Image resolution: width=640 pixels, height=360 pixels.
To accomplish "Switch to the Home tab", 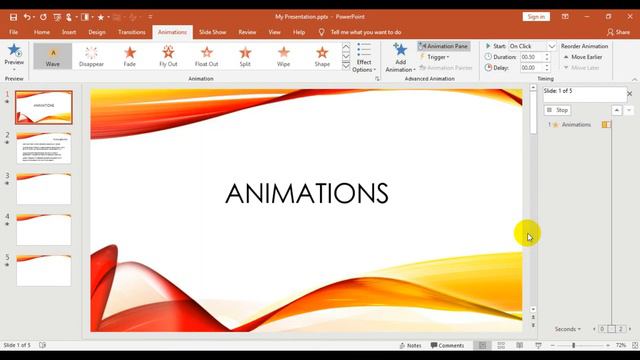I will pyautogui.click(x=42, y=32).
